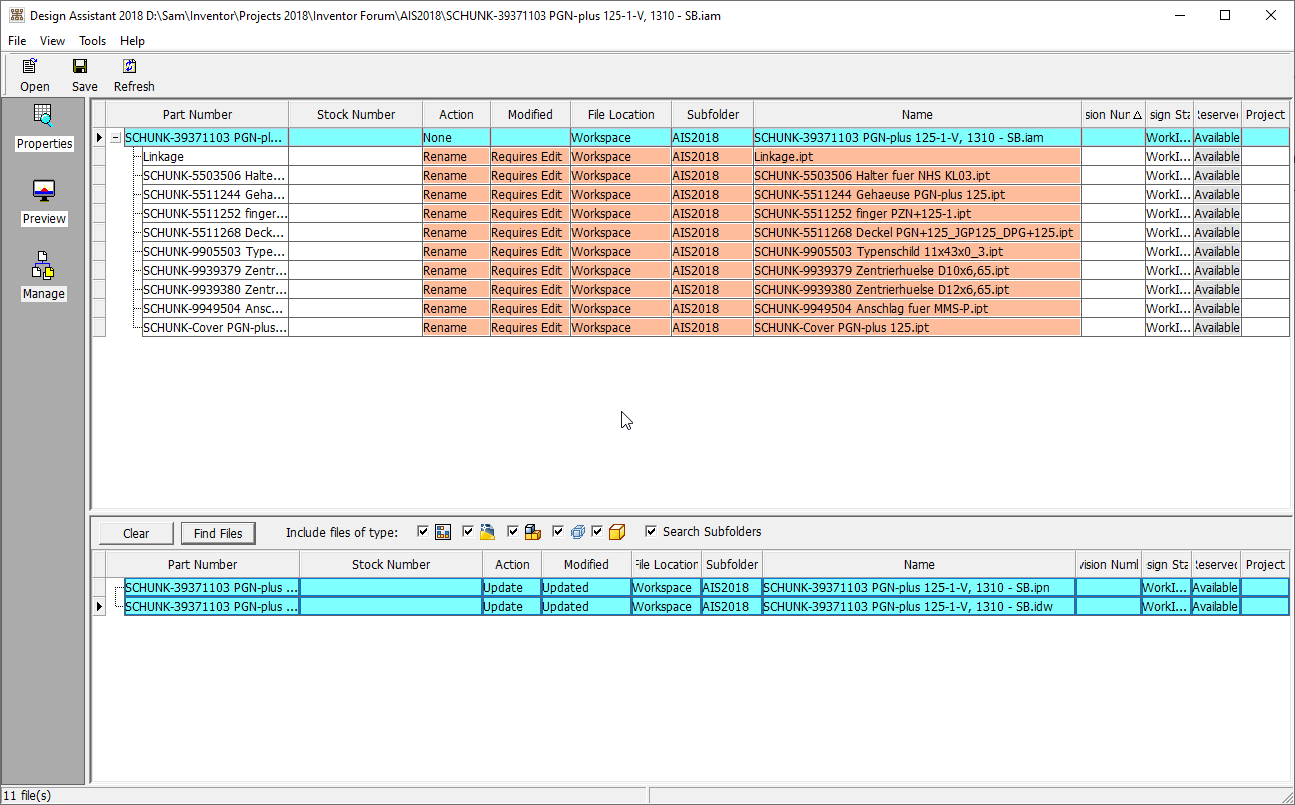1295x805 pixels.
Task: Open the Tools menu
Action: click(92, 41)
